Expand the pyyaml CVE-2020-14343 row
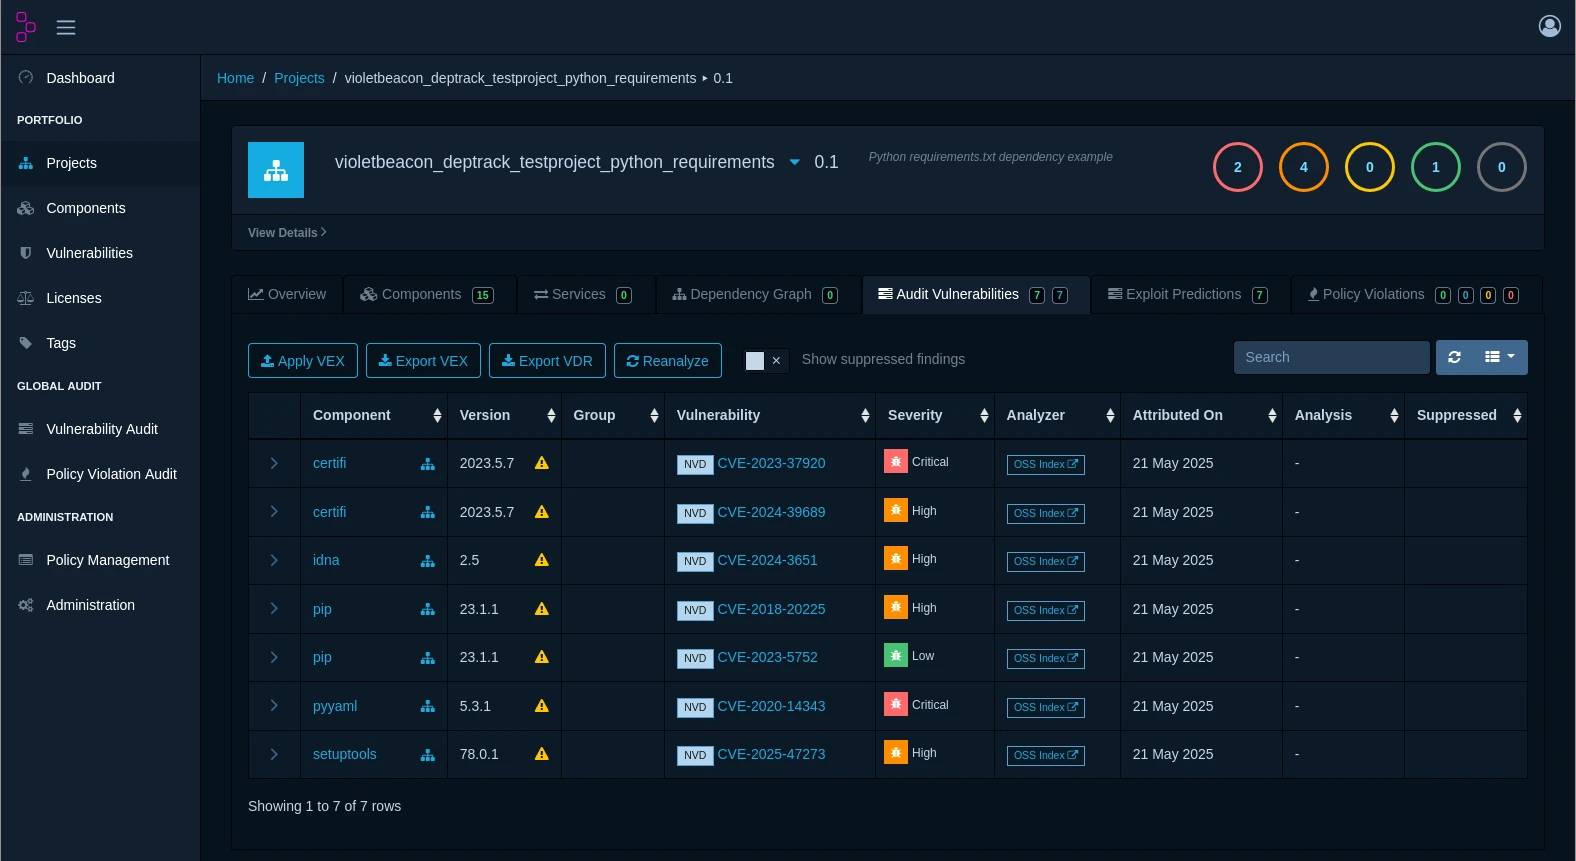1576x861 pixels. pos(274,705)
